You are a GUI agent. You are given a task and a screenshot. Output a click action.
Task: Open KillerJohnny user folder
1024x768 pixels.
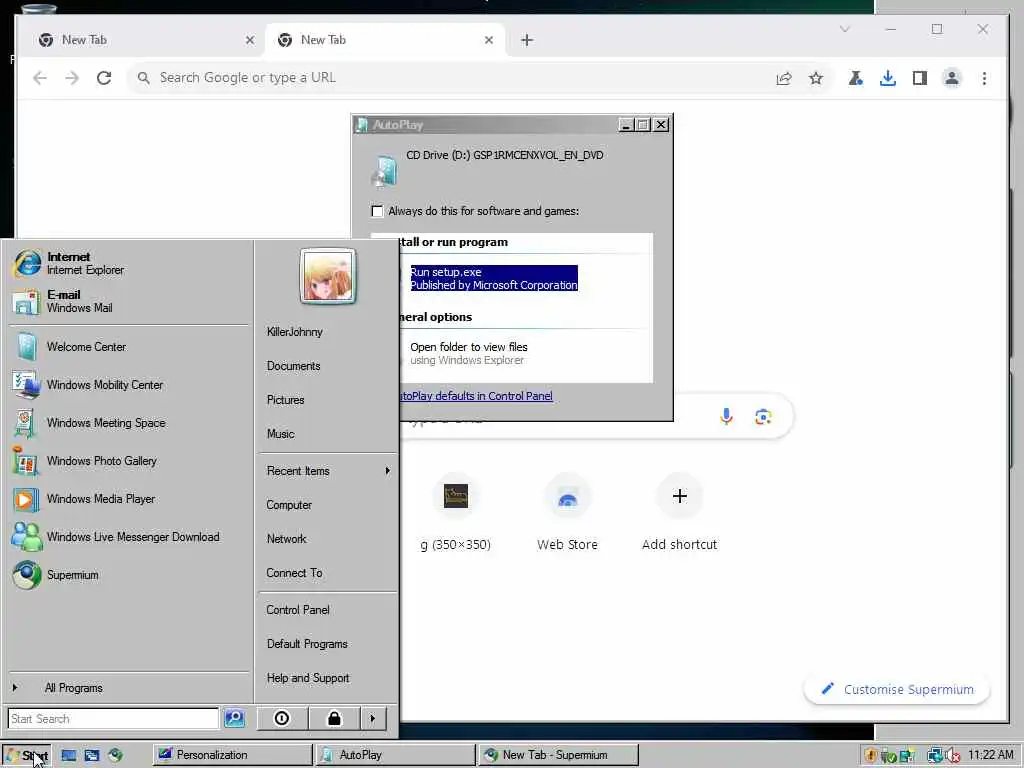coord(328,332)
